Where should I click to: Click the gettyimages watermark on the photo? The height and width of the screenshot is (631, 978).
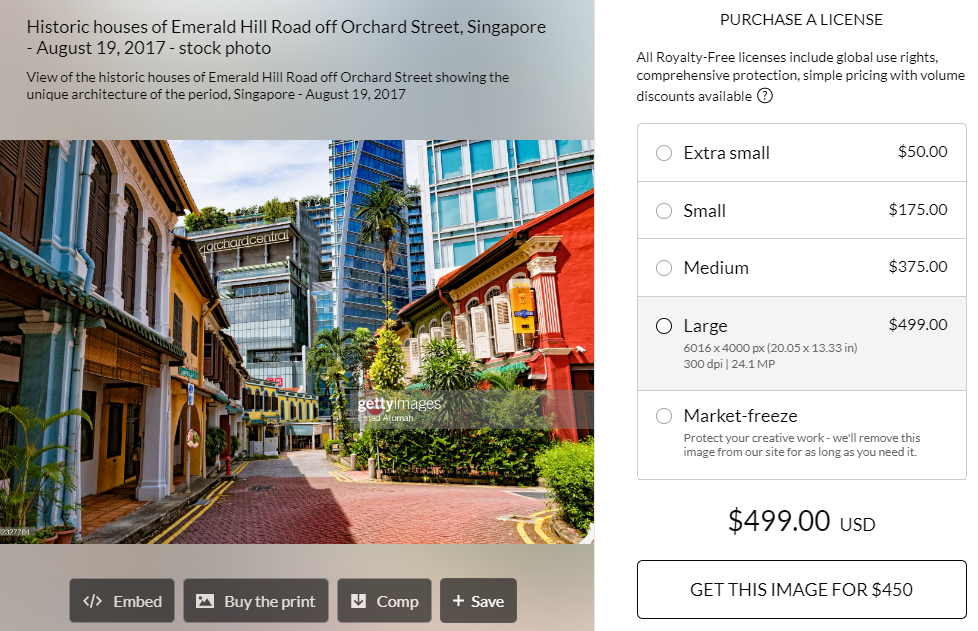tap(399, 404)
